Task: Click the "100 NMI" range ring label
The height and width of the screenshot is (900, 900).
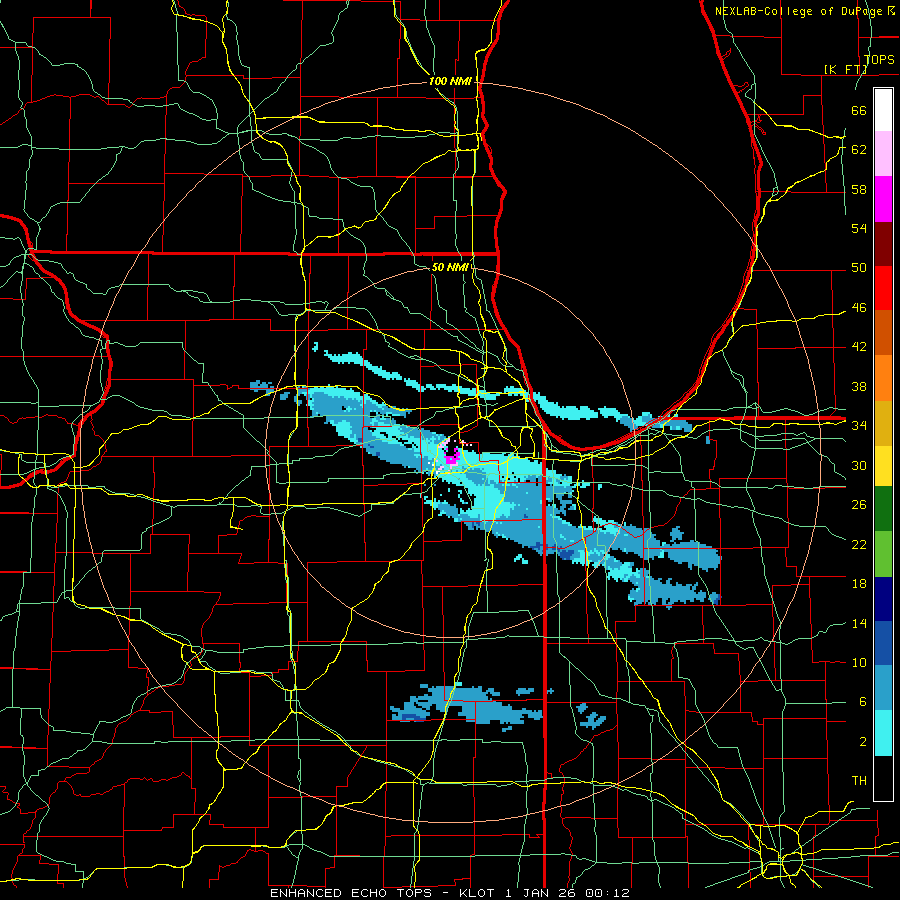Action: (450, 82)
